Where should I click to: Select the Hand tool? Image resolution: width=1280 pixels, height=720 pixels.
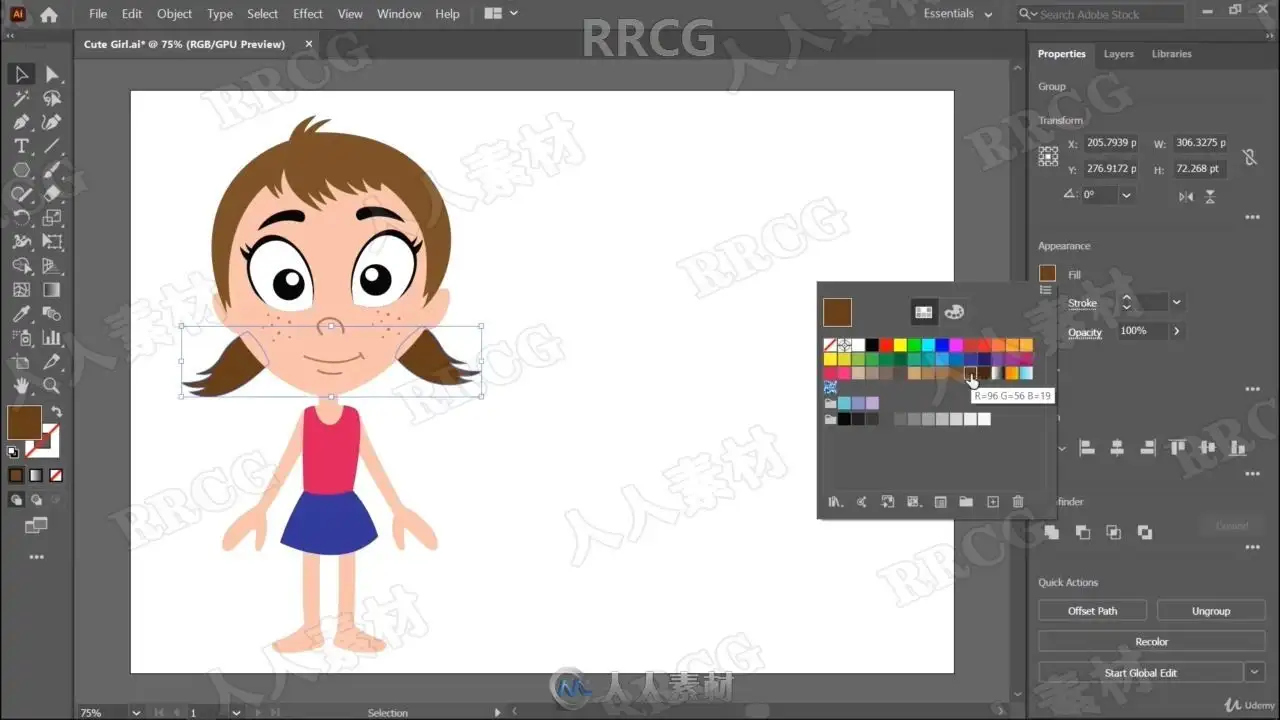click(21, 386)
